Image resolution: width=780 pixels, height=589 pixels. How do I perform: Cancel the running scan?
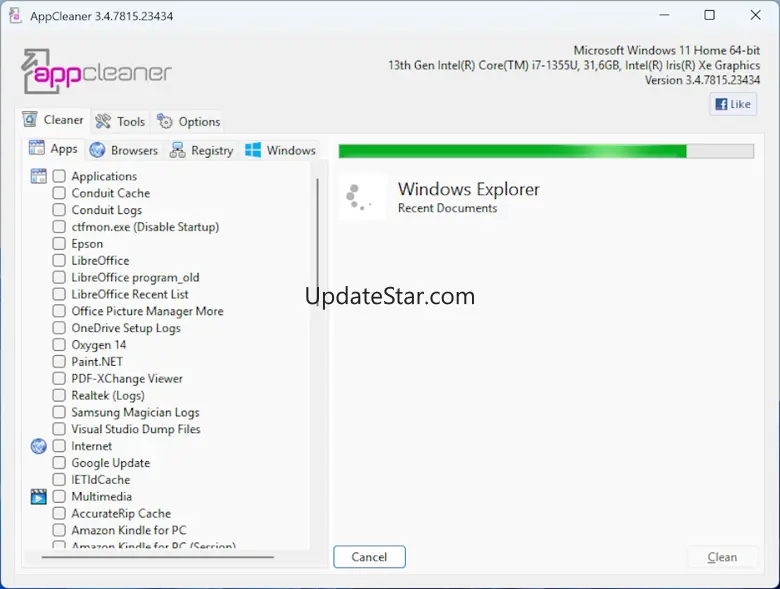click(369, 557)
